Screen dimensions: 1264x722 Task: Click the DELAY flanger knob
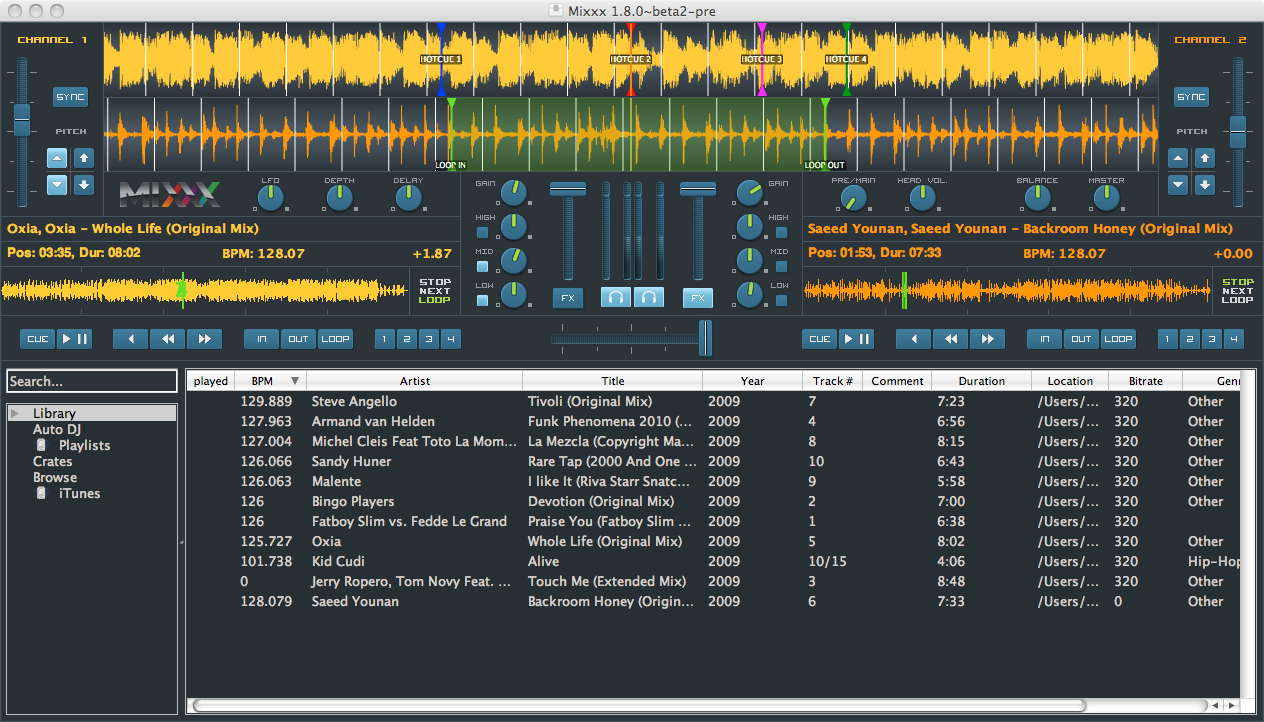pos(408,198)
